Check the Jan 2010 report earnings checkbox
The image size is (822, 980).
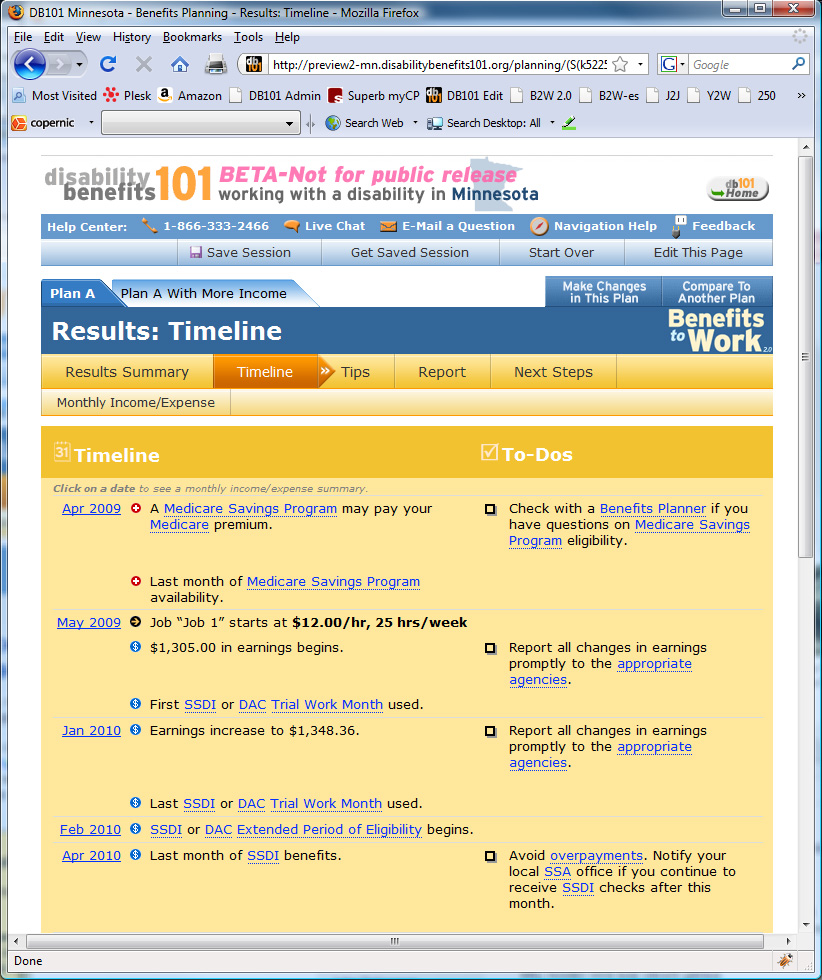click(x=491, y=731)
